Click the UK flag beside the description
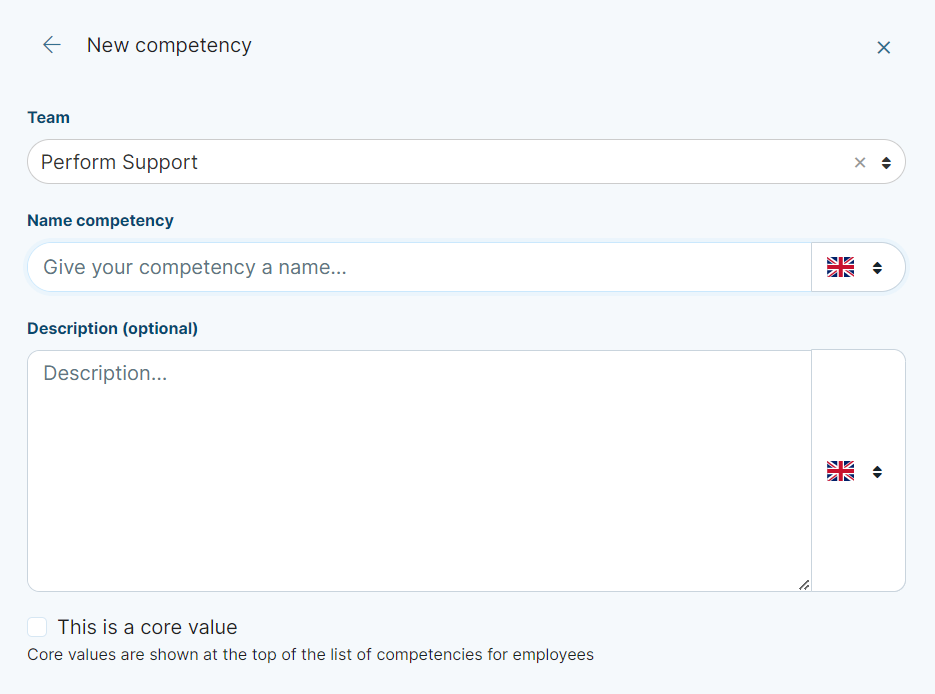 pyautogui.click(x=840, y=471)
